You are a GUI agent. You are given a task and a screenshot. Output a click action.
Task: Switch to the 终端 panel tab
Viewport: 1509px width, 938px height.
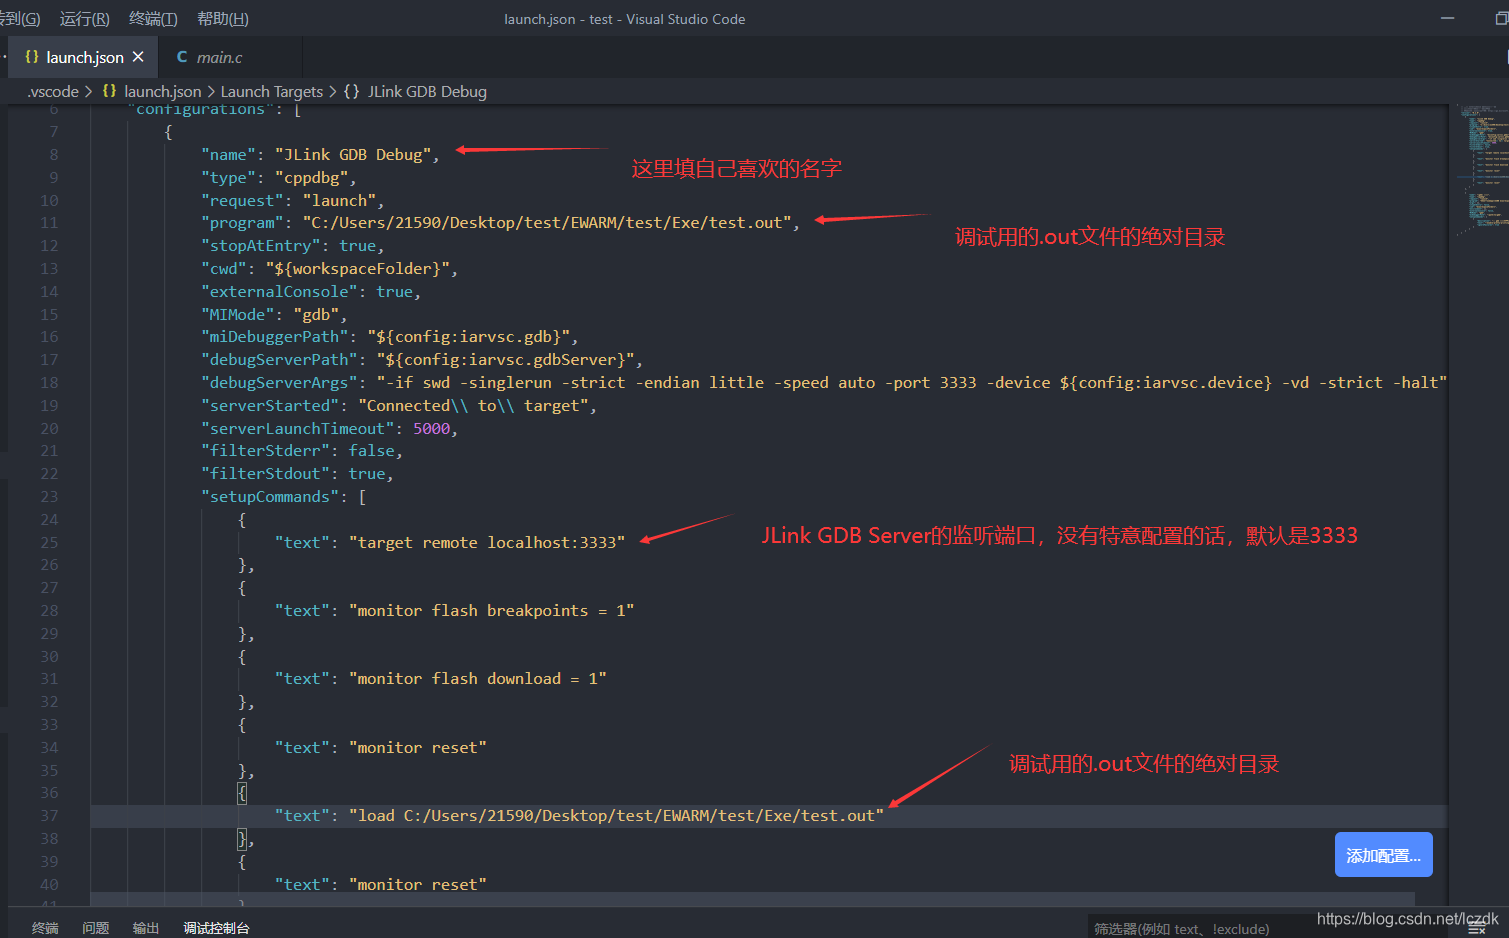click(44, 927)
